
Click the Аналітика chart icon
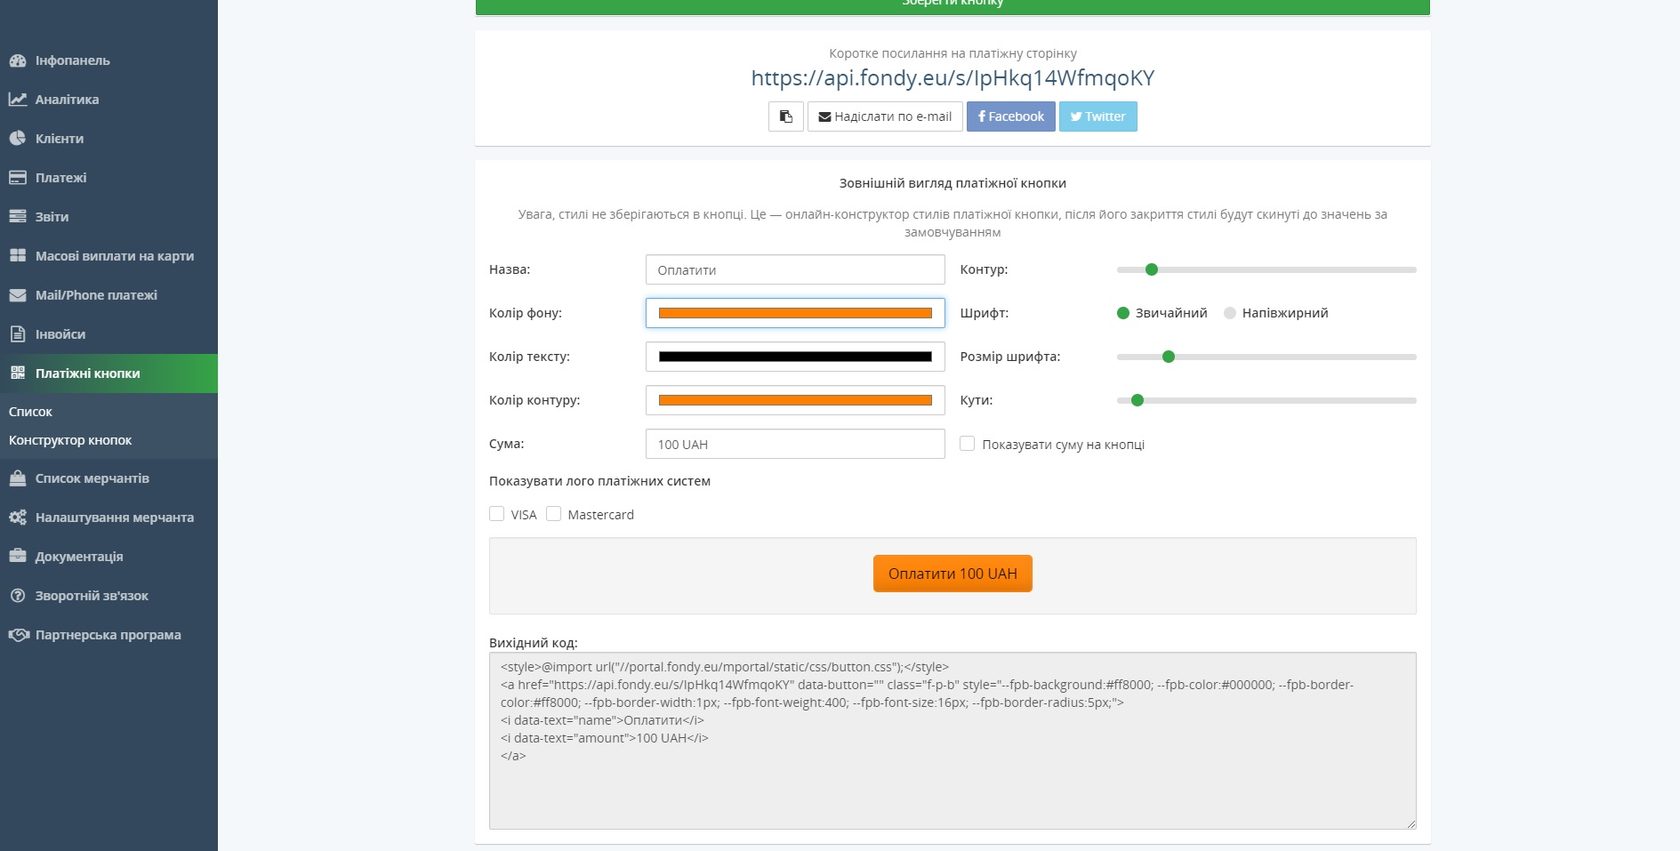(x=17, y=100)
